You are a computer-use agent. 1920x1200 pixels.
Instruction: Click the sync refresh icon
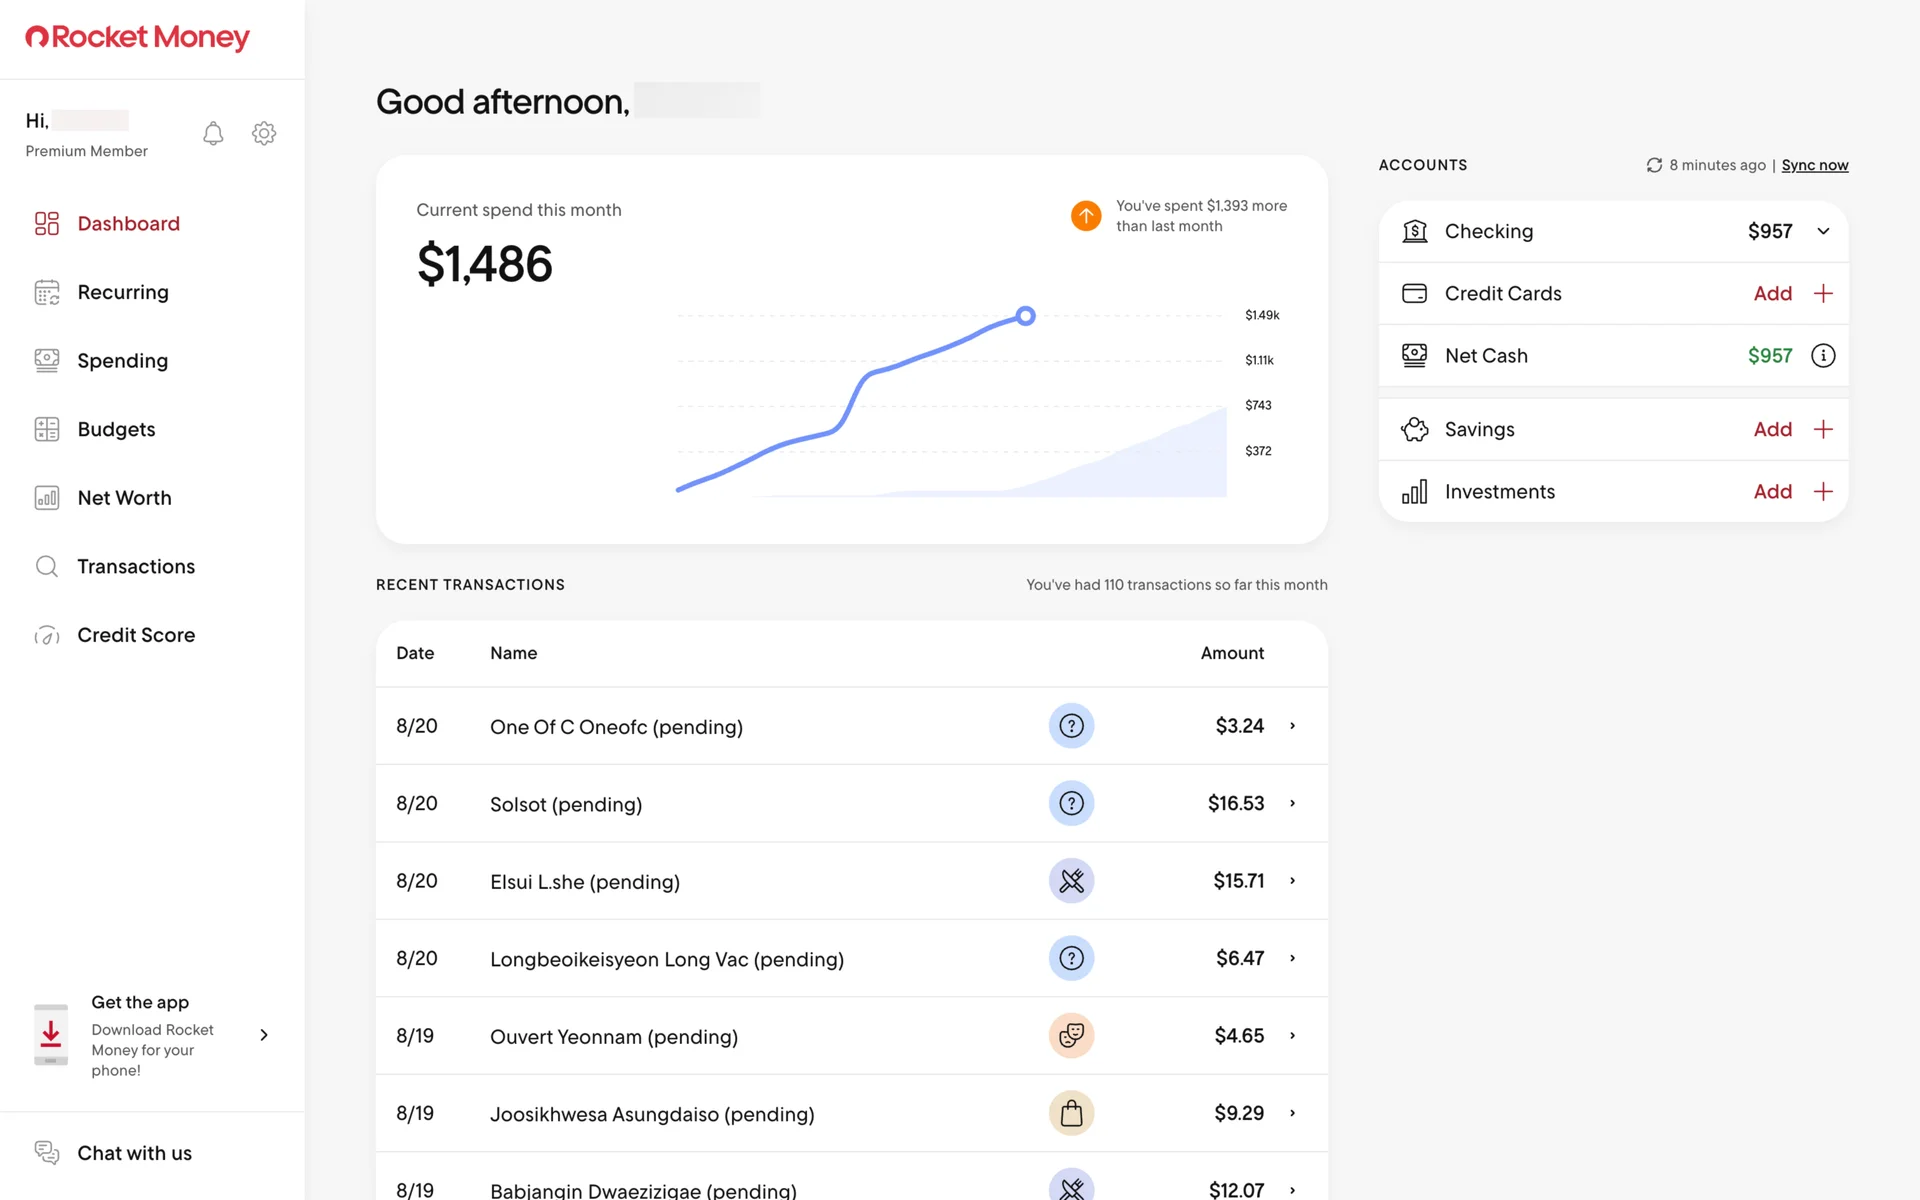click(1654, 166)
